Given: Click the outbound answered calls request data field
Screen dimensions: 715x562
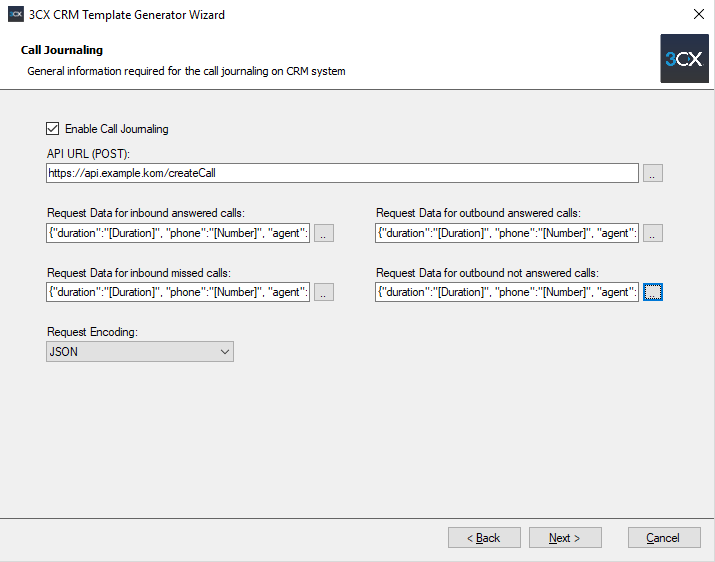Looking at the screenshot, I should click(x=507, y=233).
